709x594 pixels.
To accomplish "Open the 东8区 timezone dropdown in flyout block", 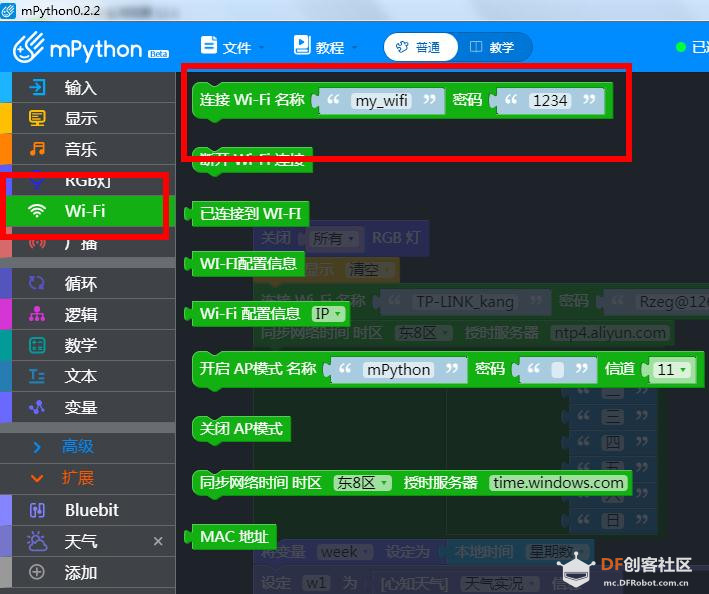I will (362, 483).
